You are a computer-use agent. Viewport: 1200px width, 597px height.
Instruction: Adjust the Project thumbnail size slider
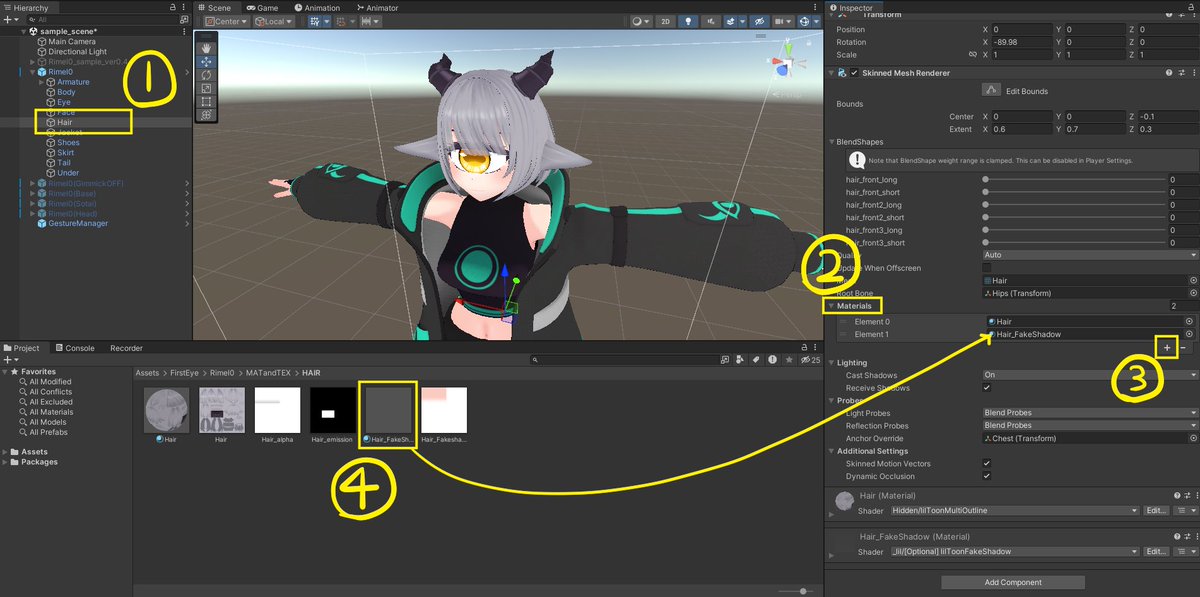[803, 591]
